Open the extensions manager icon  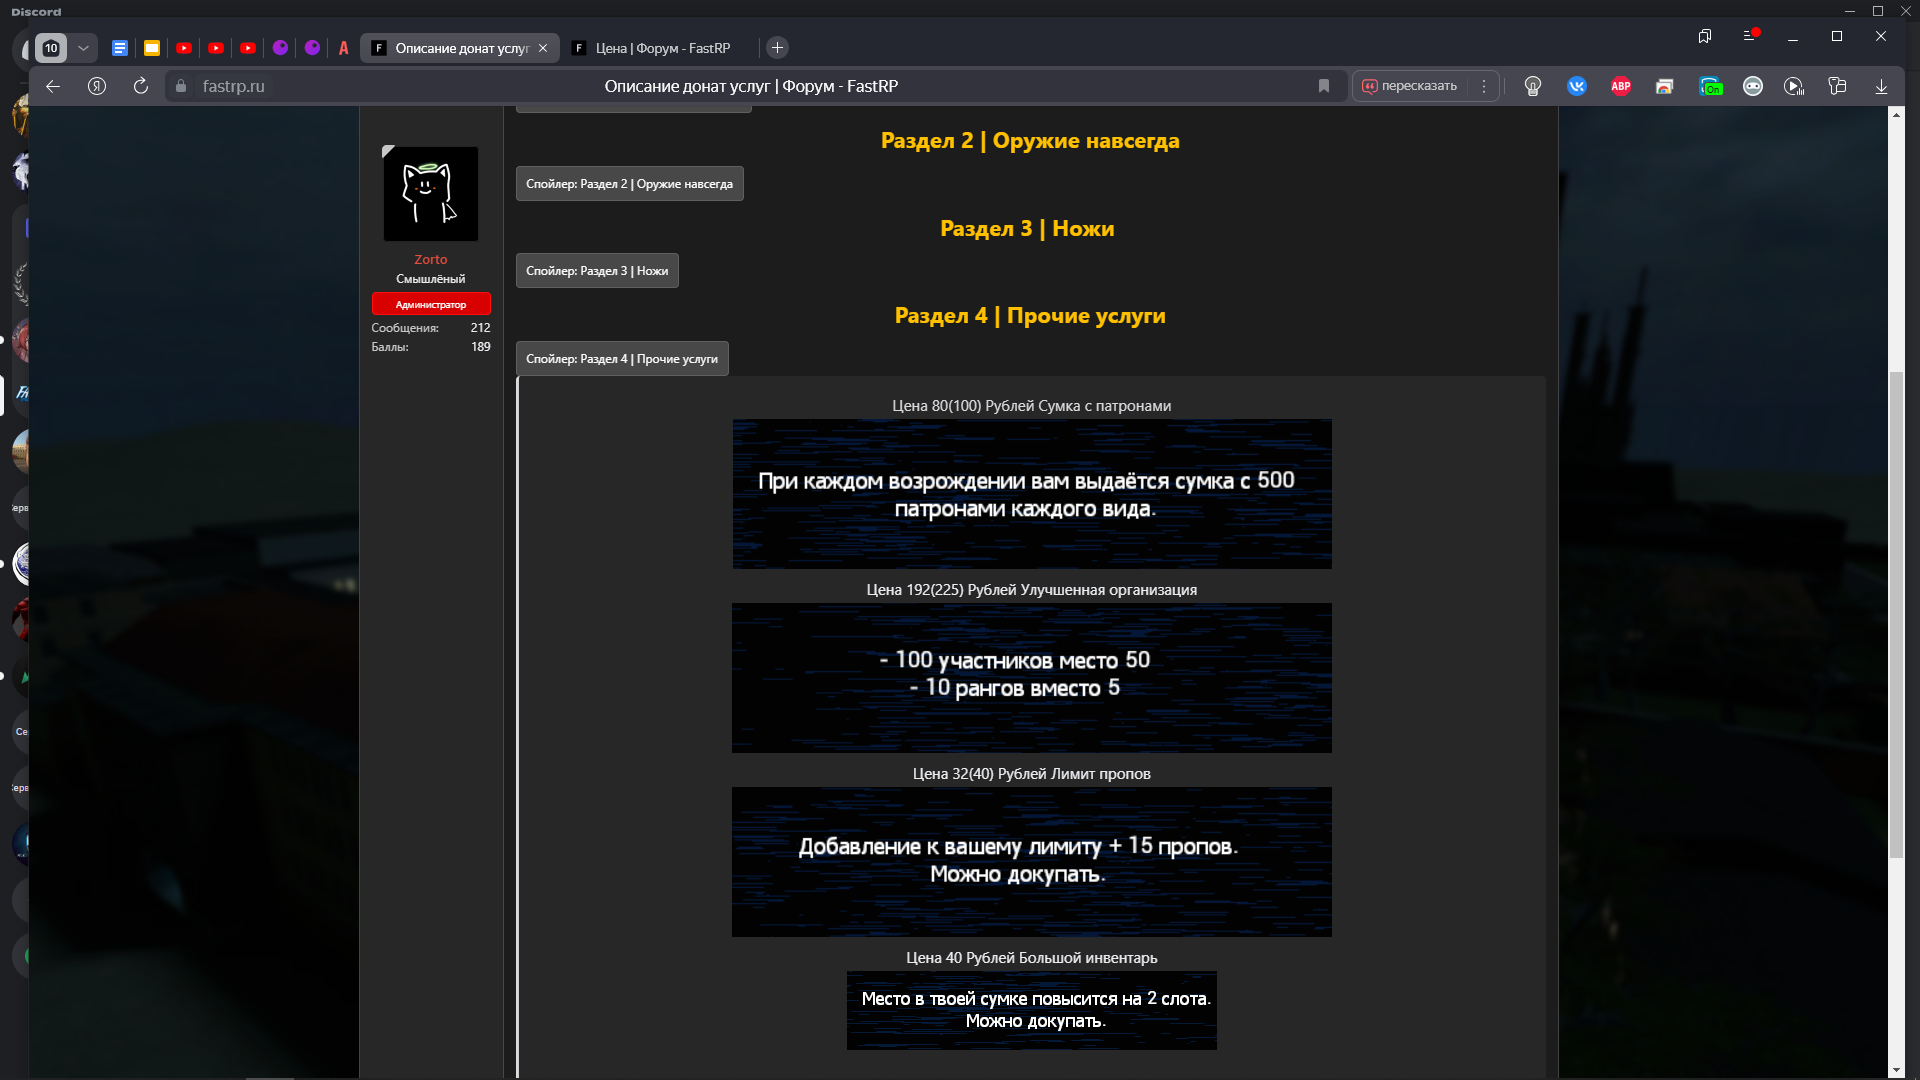tap(1837, 86)
